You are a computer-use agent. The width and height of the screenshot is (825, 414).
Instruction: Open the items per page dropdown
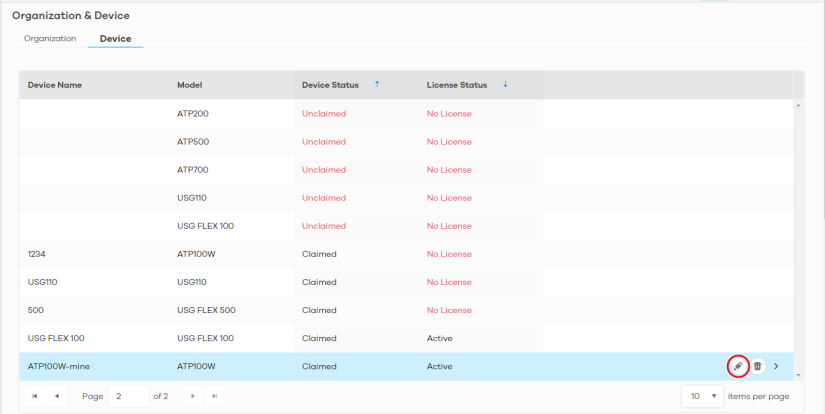703,396
